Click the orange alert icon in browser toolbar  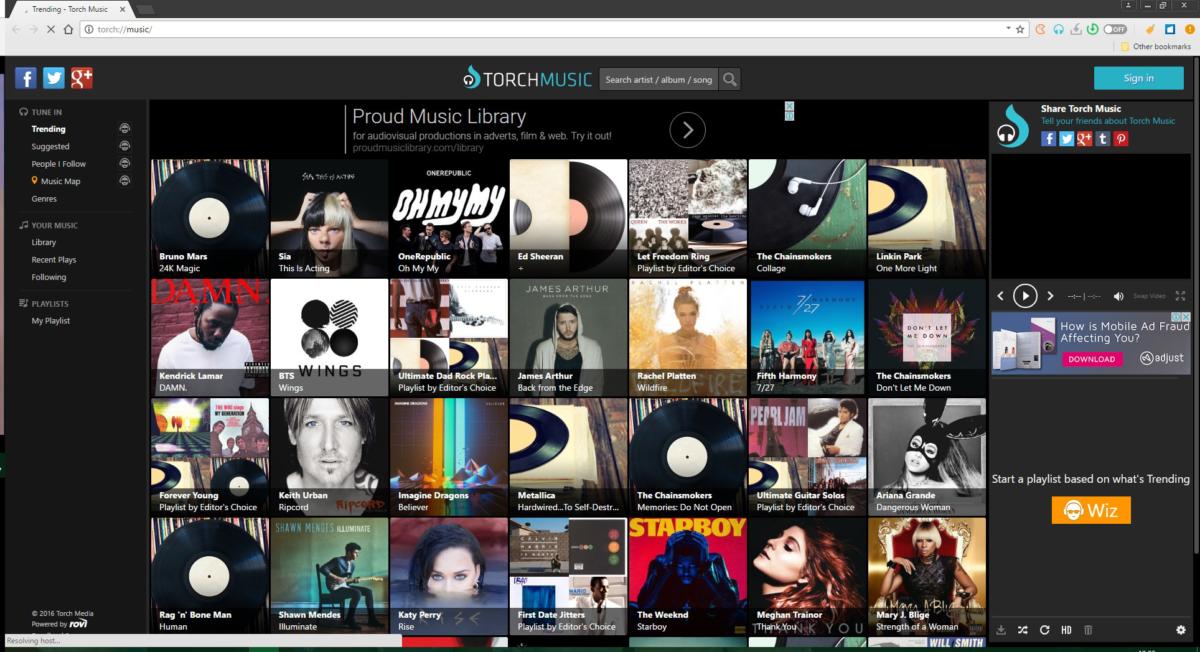[1190, 29]
